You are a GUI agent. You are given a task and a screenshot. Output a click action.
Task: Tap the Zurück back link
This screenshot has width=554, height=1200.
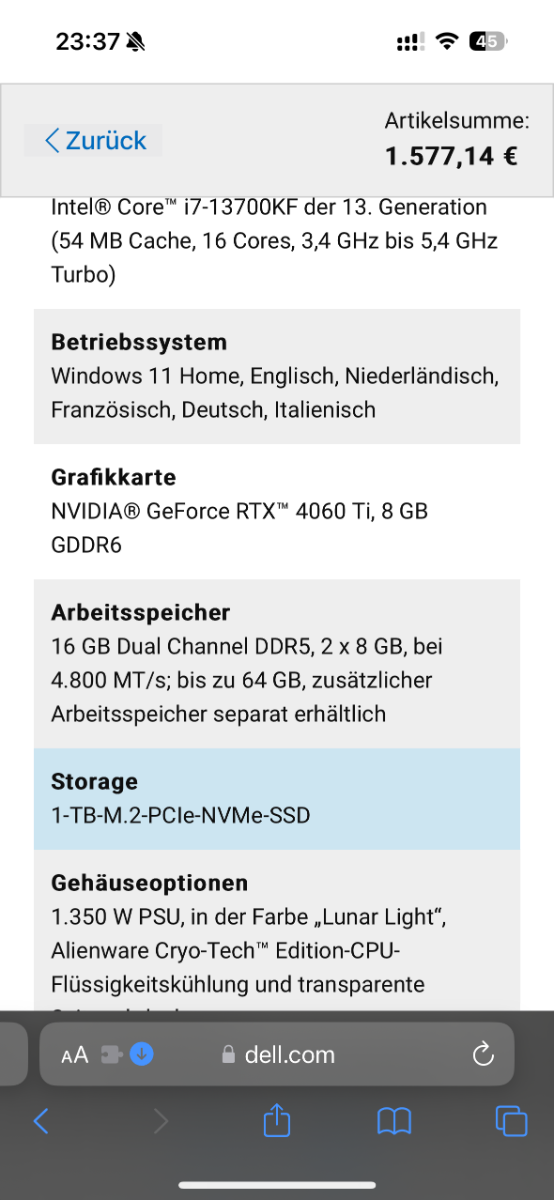pyautogui.click(x=94, y=141)
